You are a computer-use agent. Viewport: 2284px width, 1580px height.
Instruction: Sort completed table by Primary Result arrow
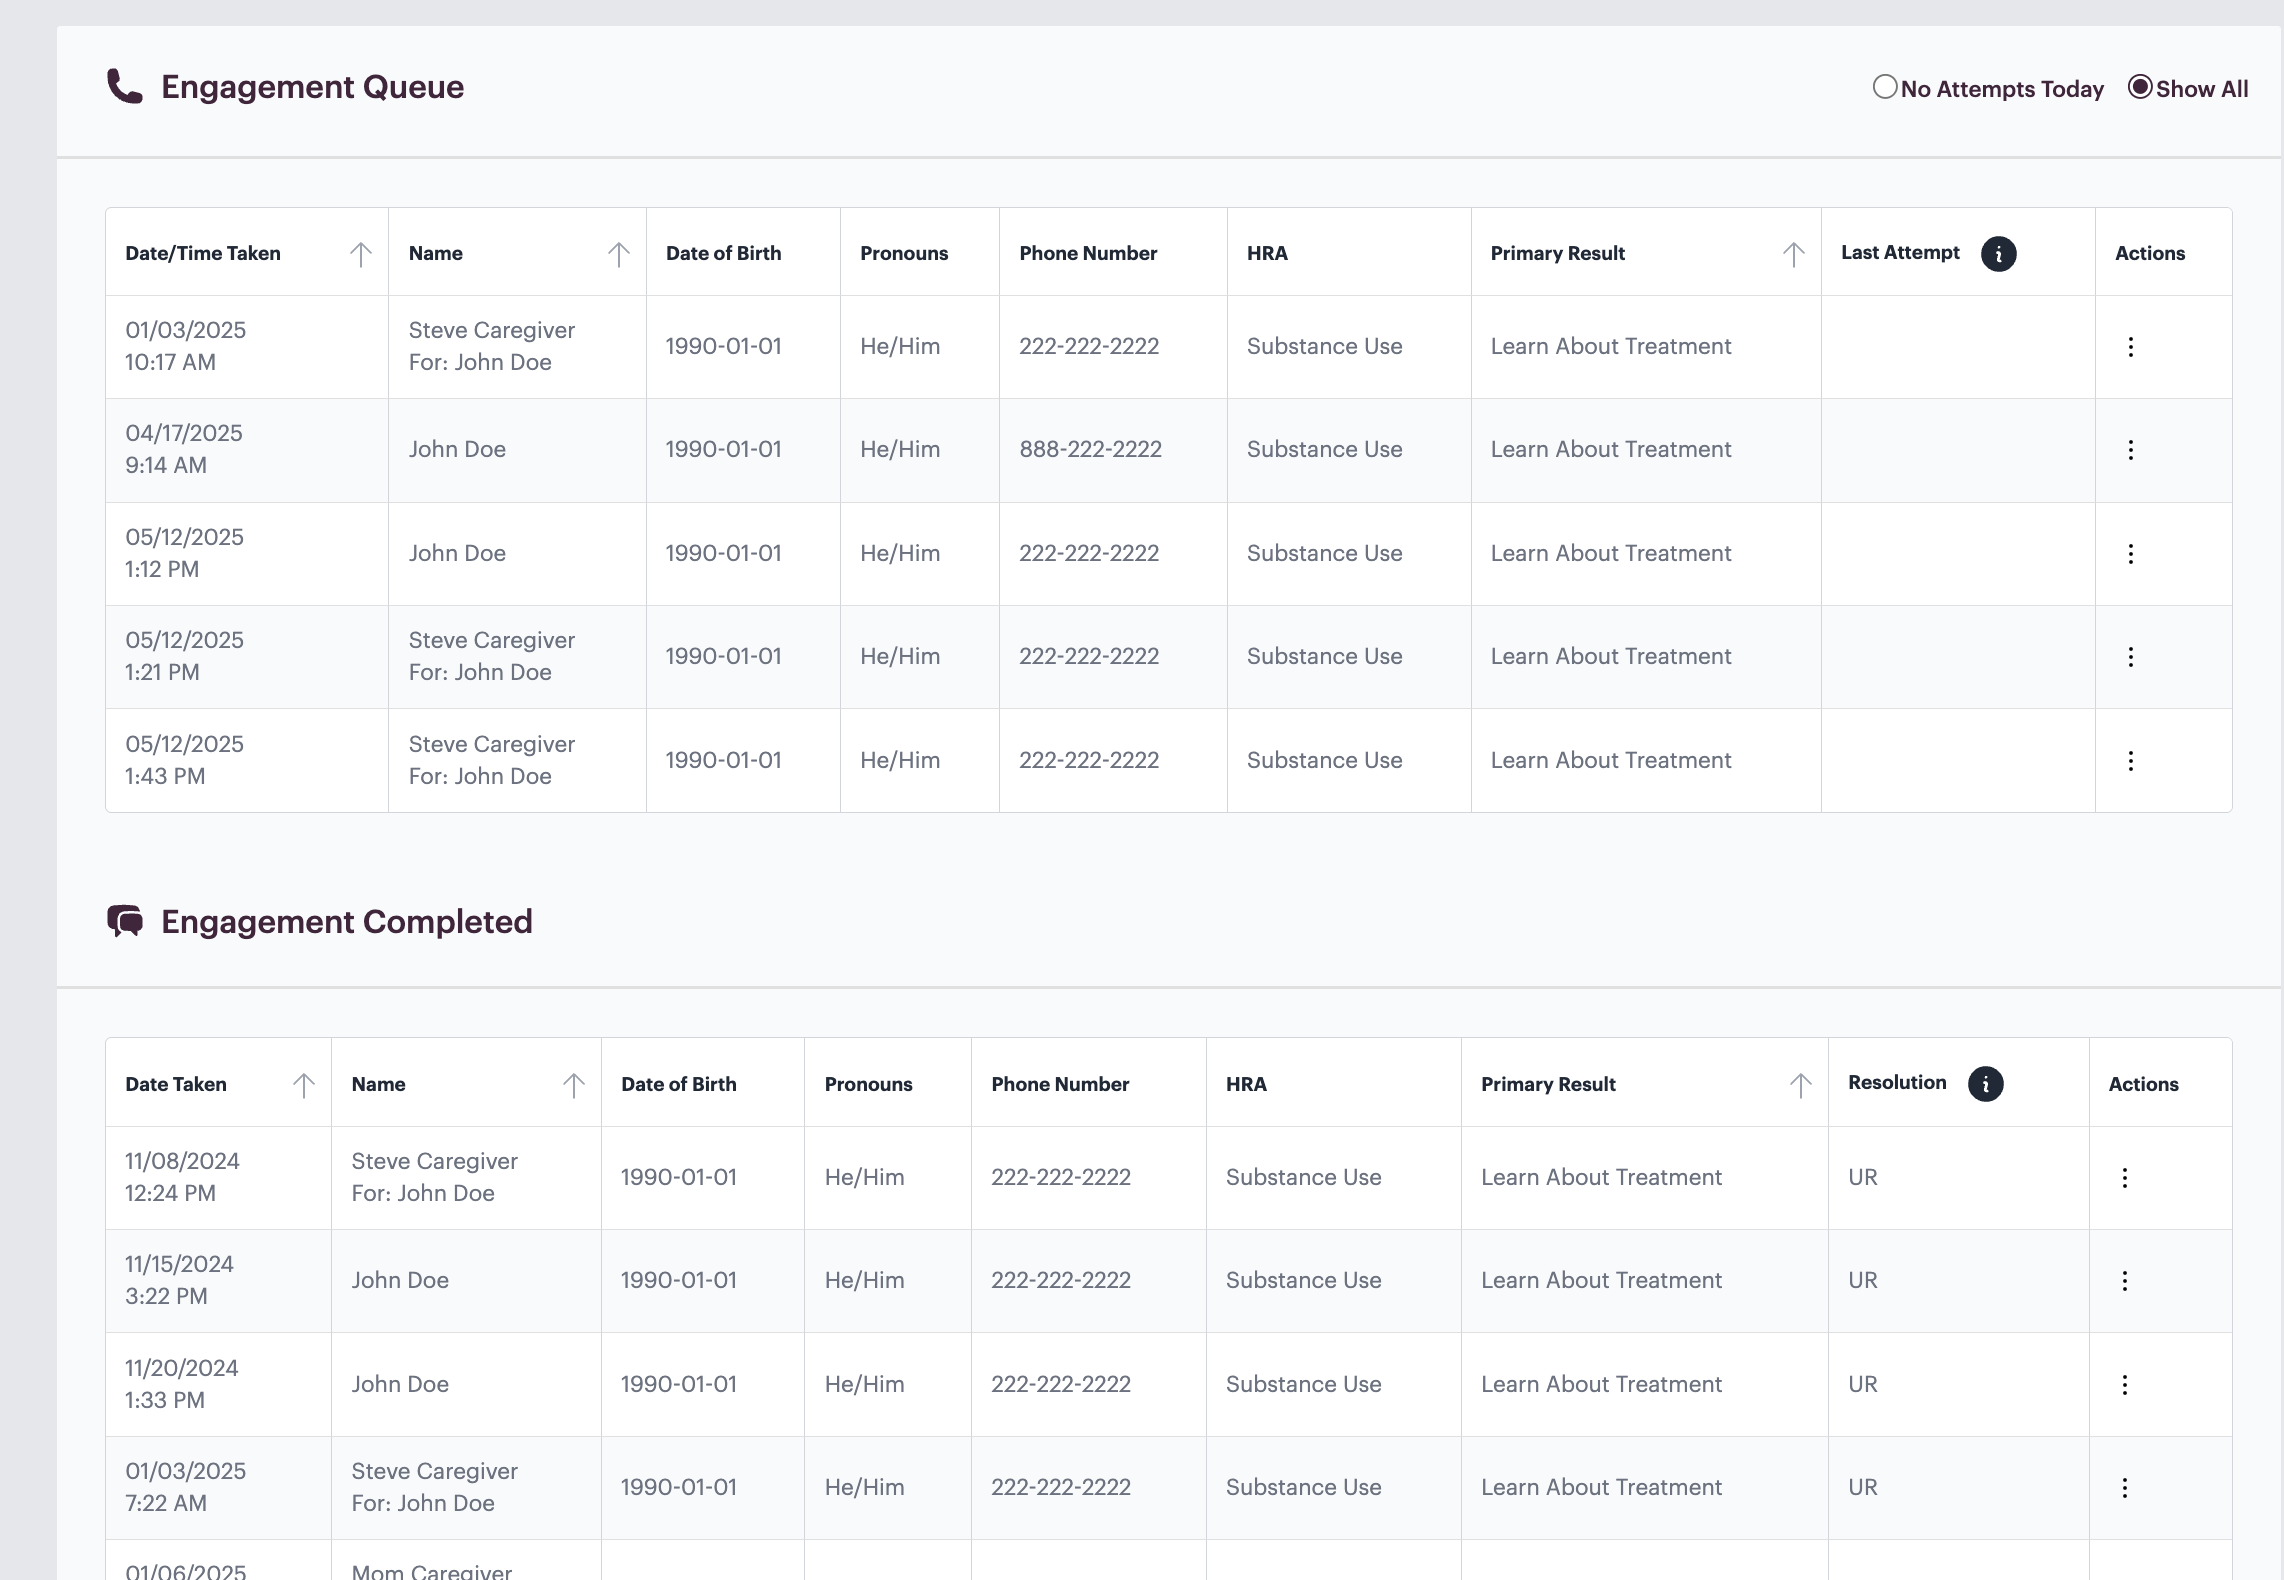(1801, 1085)
